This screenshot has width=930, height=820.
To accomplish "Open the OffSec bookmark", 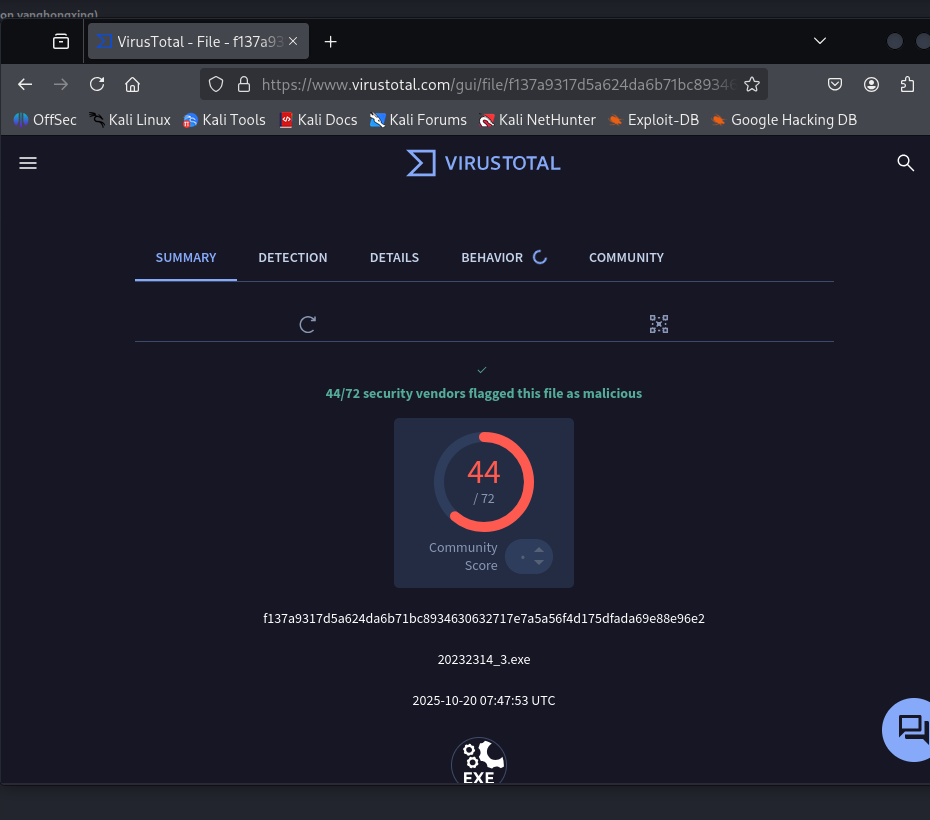I will 45,120.
